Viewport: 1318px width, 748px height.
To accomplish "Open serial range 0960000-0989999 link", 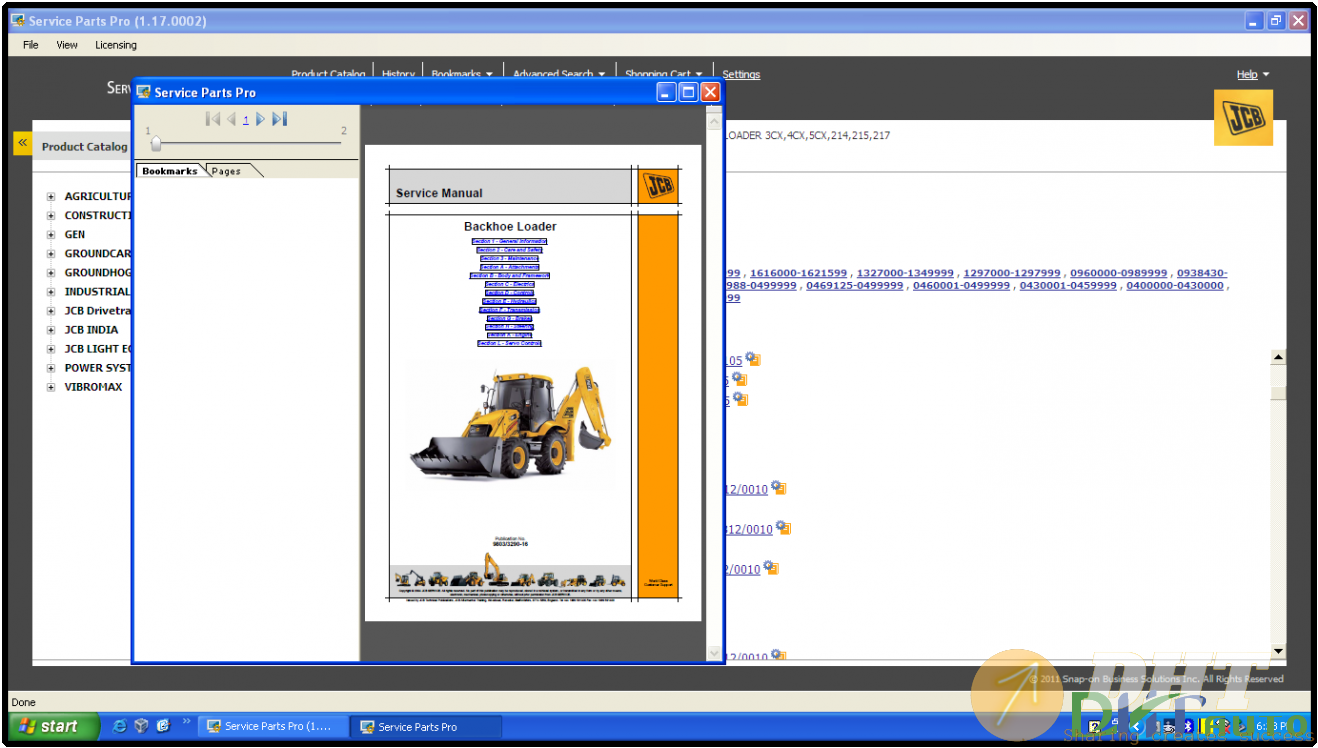I will (1119, 273).
